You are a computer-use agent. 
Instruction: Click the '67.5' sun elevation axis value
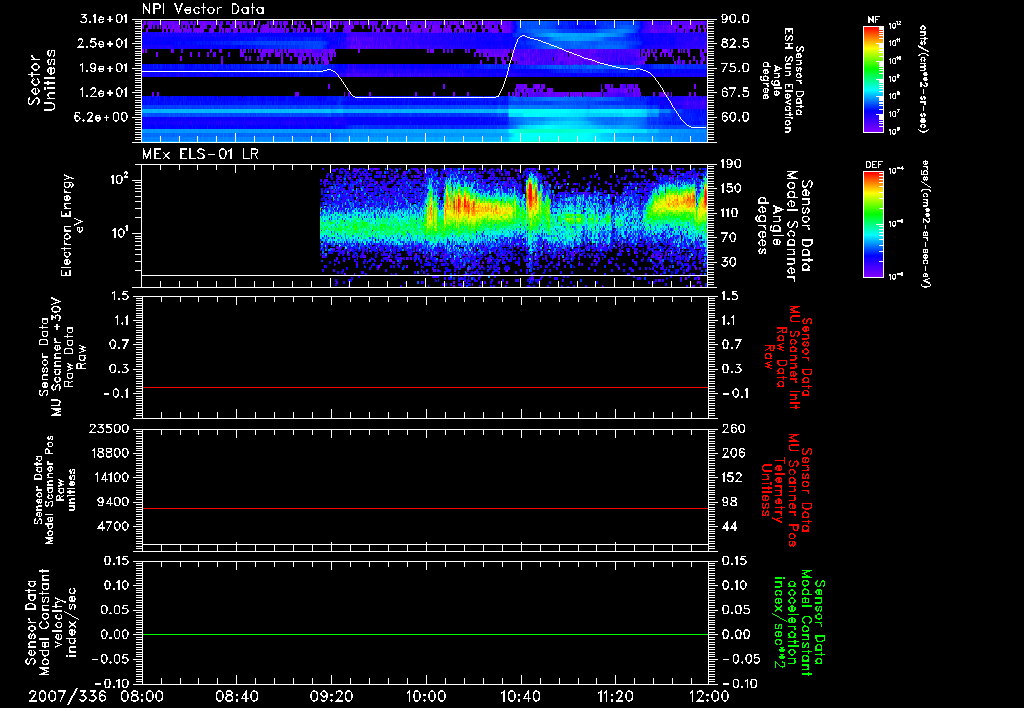click(x=735, y=93)
